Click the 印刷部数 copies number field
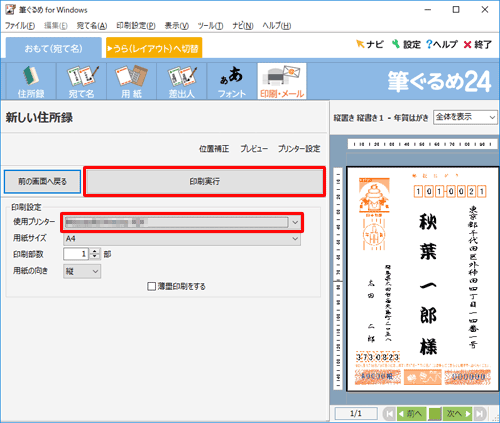This screenshot has height=423, width=500. click(76, 254)
